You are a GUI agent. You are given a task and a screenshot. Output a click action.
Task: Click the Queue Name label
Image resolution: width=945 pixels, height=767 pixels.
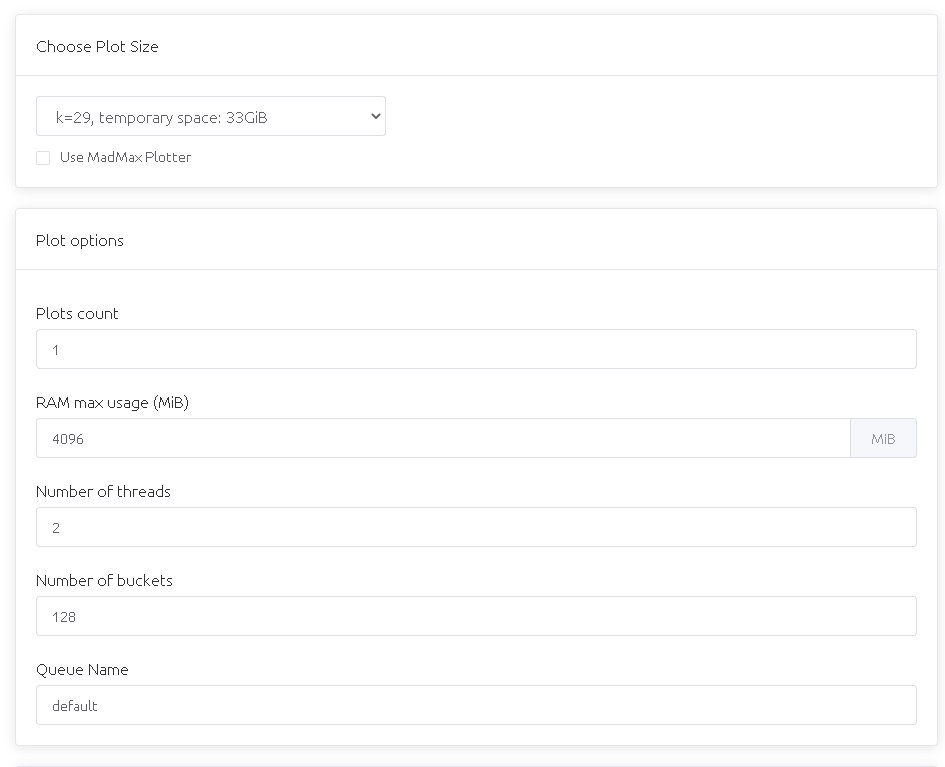pos(82,669)
